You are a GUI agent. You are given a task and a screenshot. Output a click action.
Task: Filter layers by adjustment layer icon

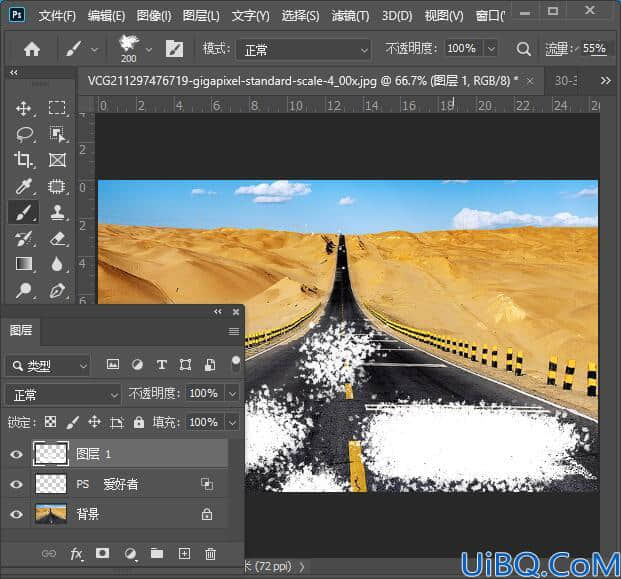tap(137, 365)
